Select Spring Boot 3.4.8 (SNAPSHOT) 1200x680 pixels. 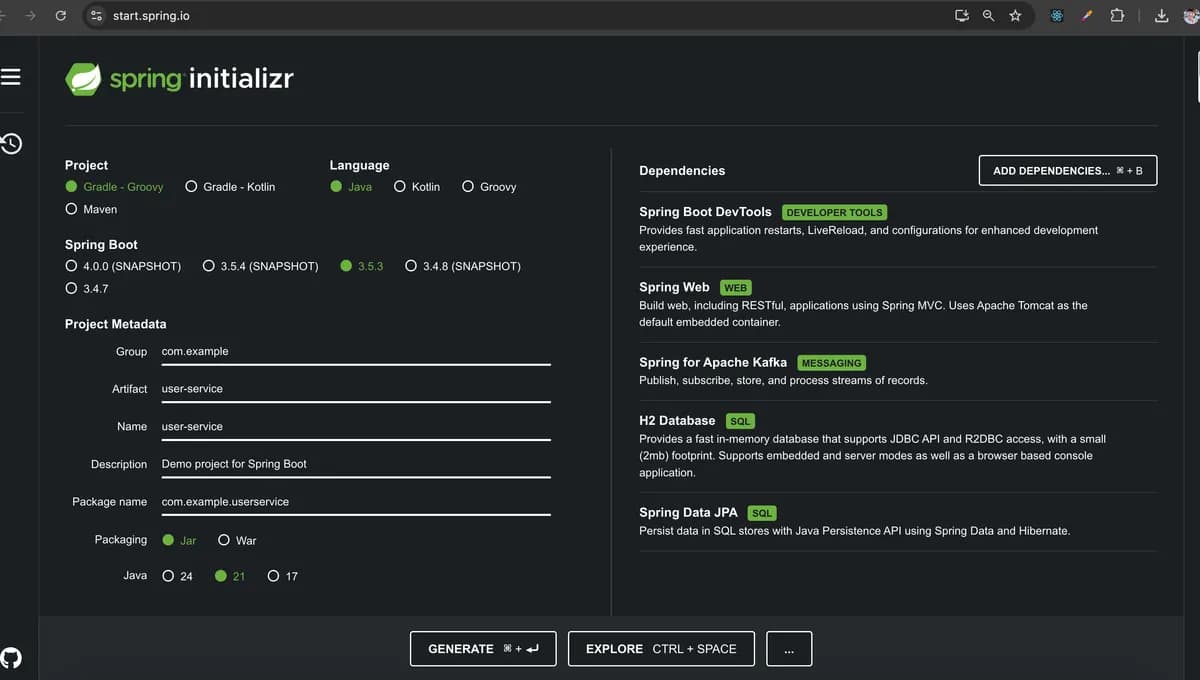[x=463, y=266]
